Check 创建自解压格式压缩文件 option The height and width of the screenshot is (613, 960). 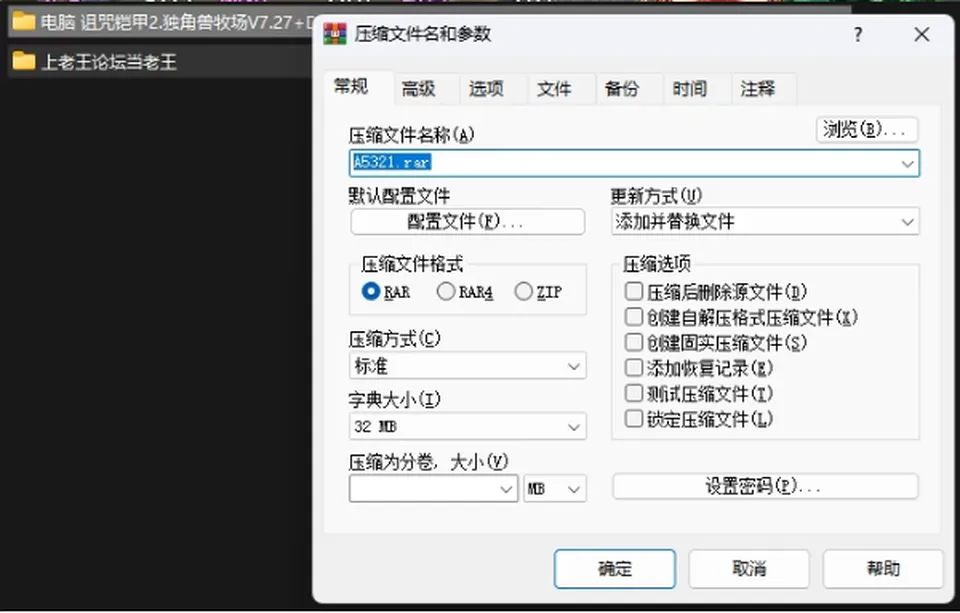[634, 317]
